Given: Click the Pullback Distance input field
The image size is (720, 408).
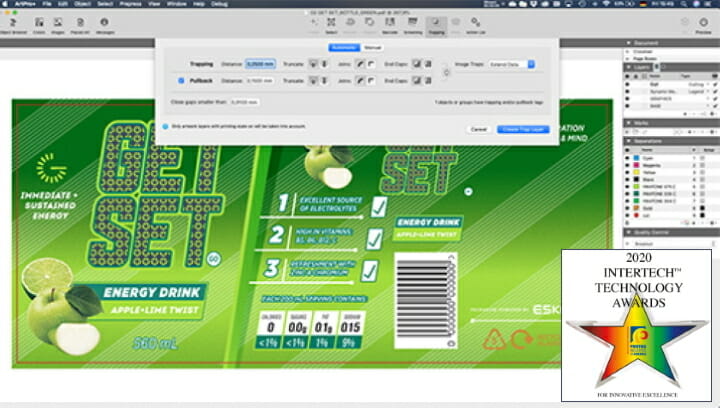Looking at the screenshot, I should pyautogui.click(x=260, y=81).
